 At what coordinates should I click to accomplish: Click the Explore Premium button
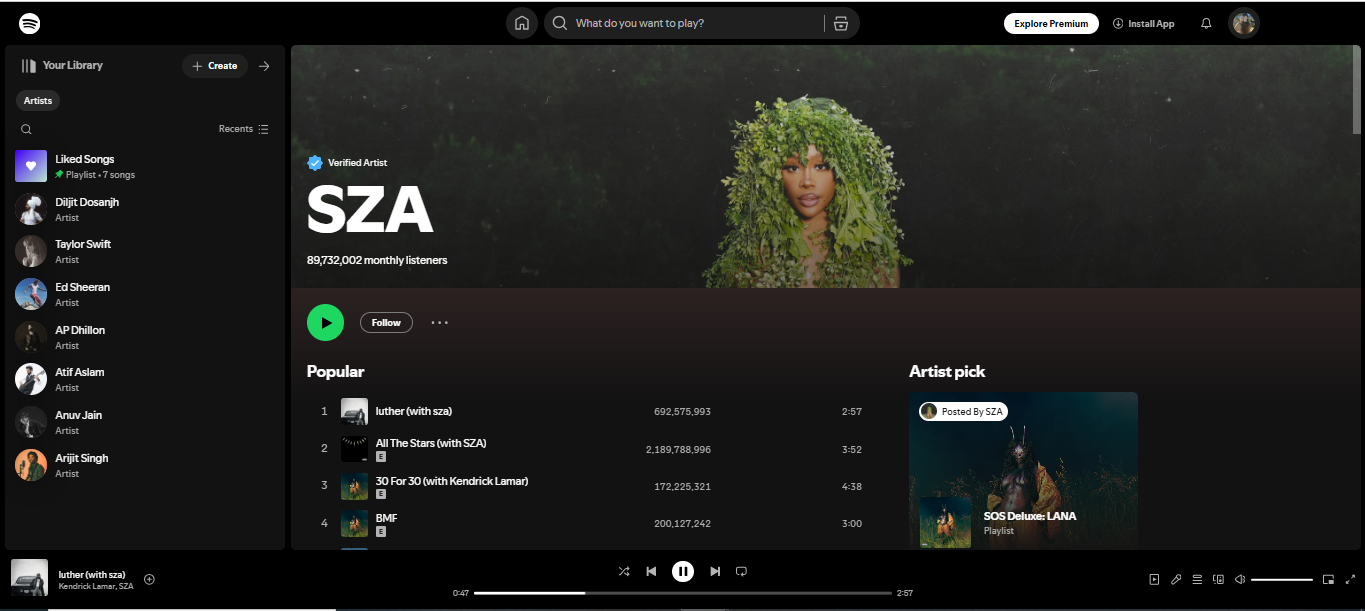tap(1051, 22)
